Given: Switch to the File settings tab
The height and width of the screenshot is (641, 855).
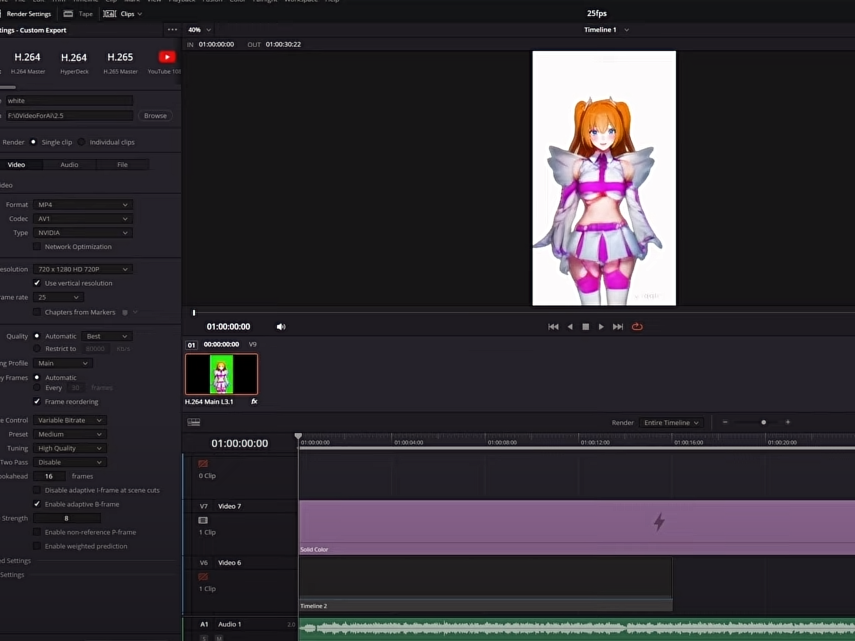Looking at the screenshot, I should pos(122,165).
